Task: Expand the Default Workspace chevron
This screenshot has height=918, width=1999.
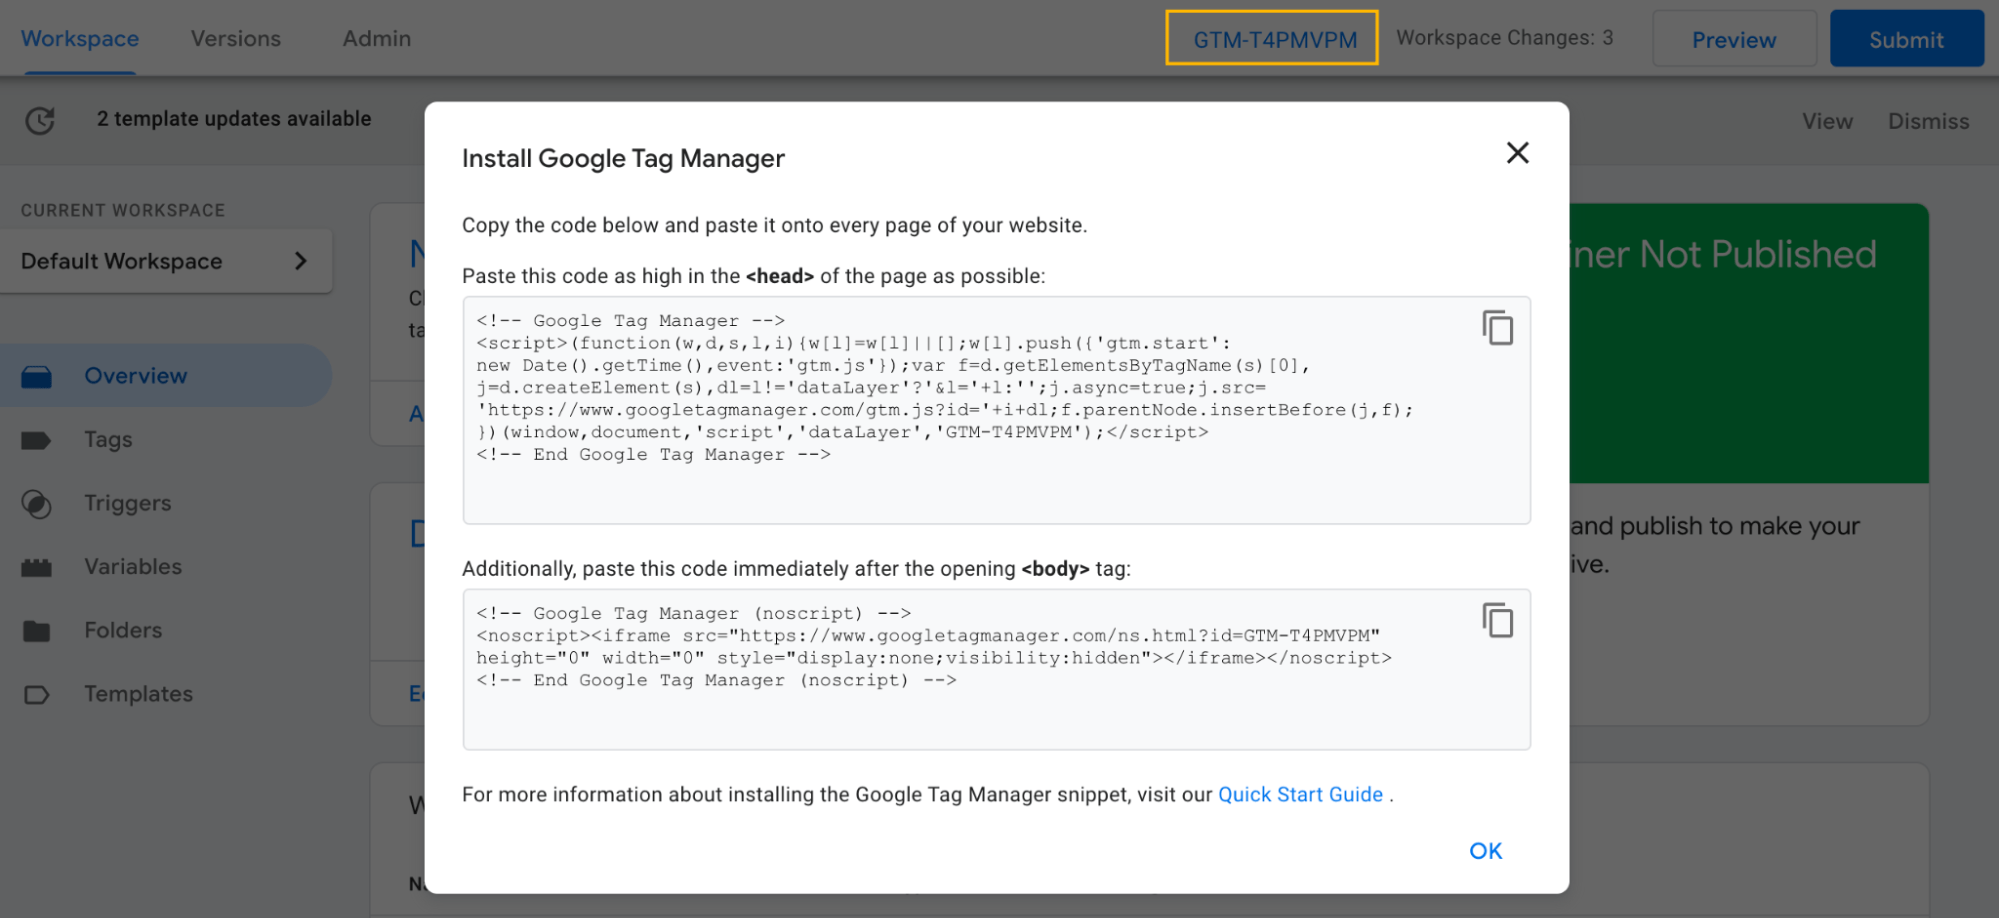Action: (300, 261)
